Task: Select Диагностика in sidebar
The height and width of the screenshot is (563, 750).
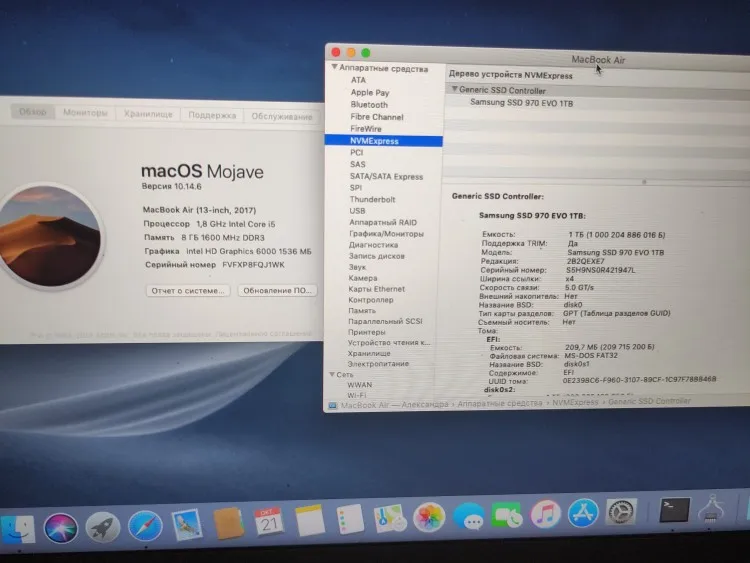Action: point(373,244)
